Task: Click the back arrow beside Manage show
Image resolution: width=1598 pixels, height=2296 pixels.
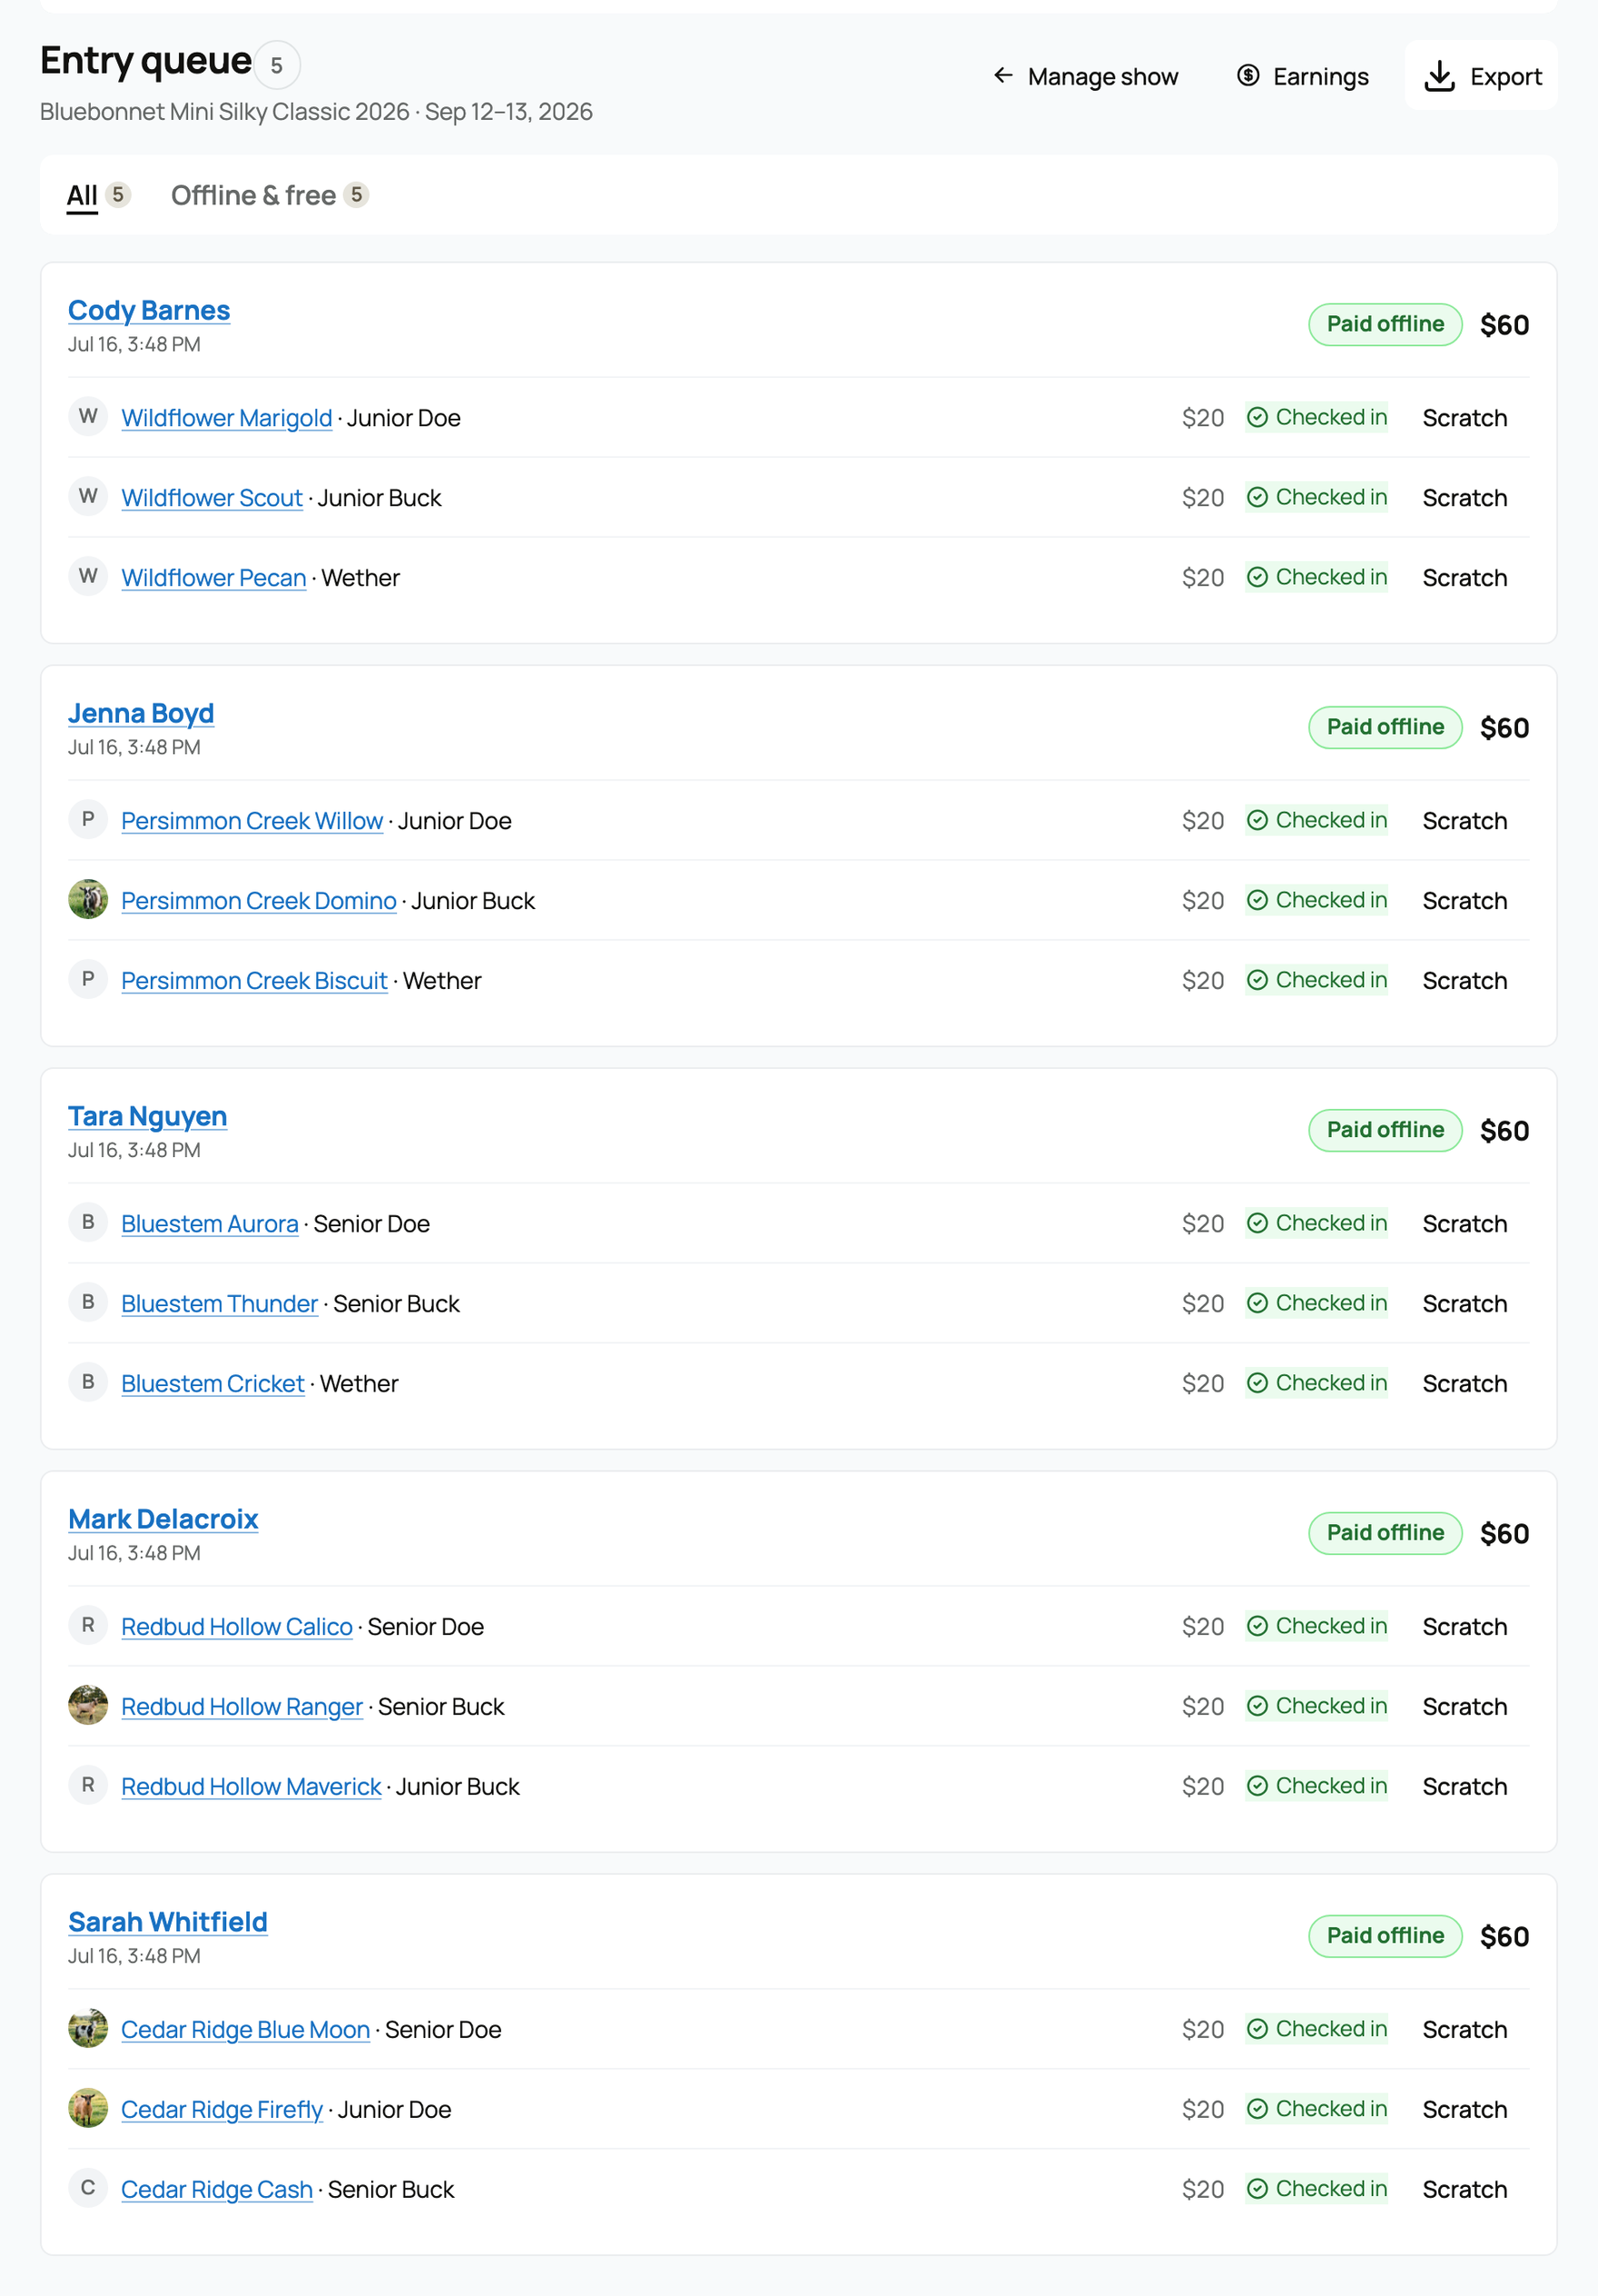Action: click(1003, 75)
